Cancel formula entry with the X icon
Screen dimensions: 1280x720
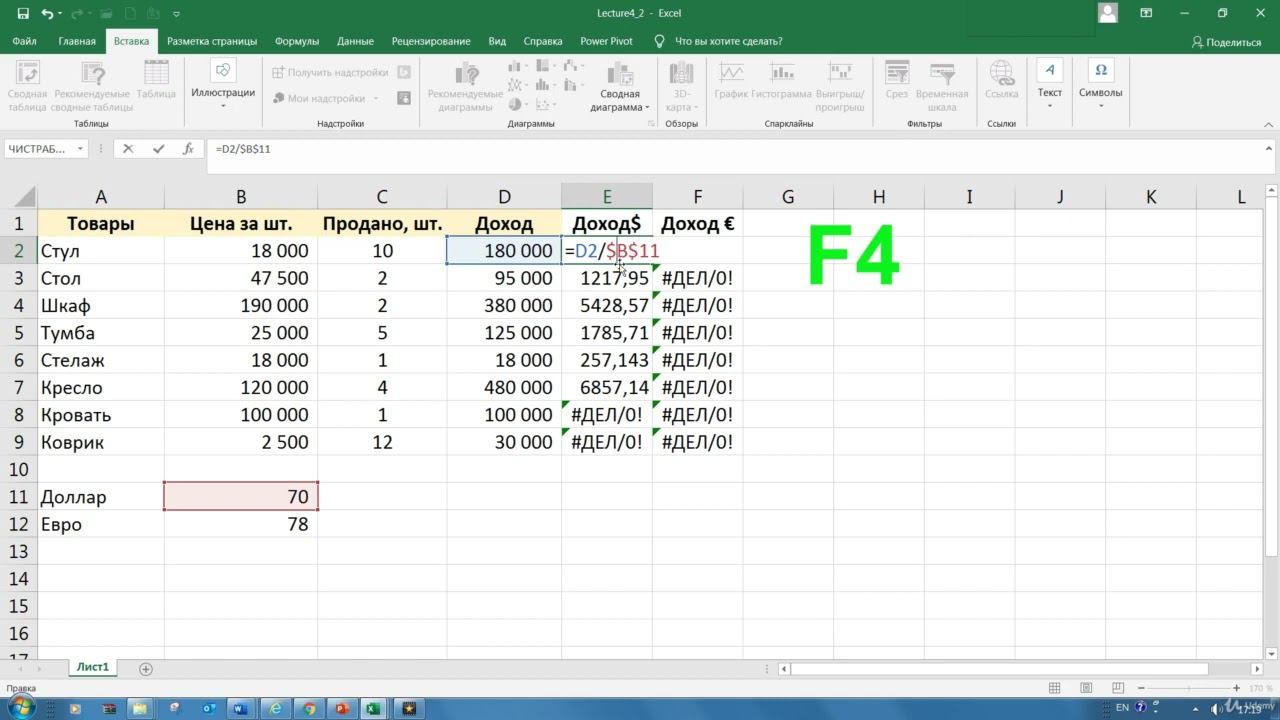point(127,149)
